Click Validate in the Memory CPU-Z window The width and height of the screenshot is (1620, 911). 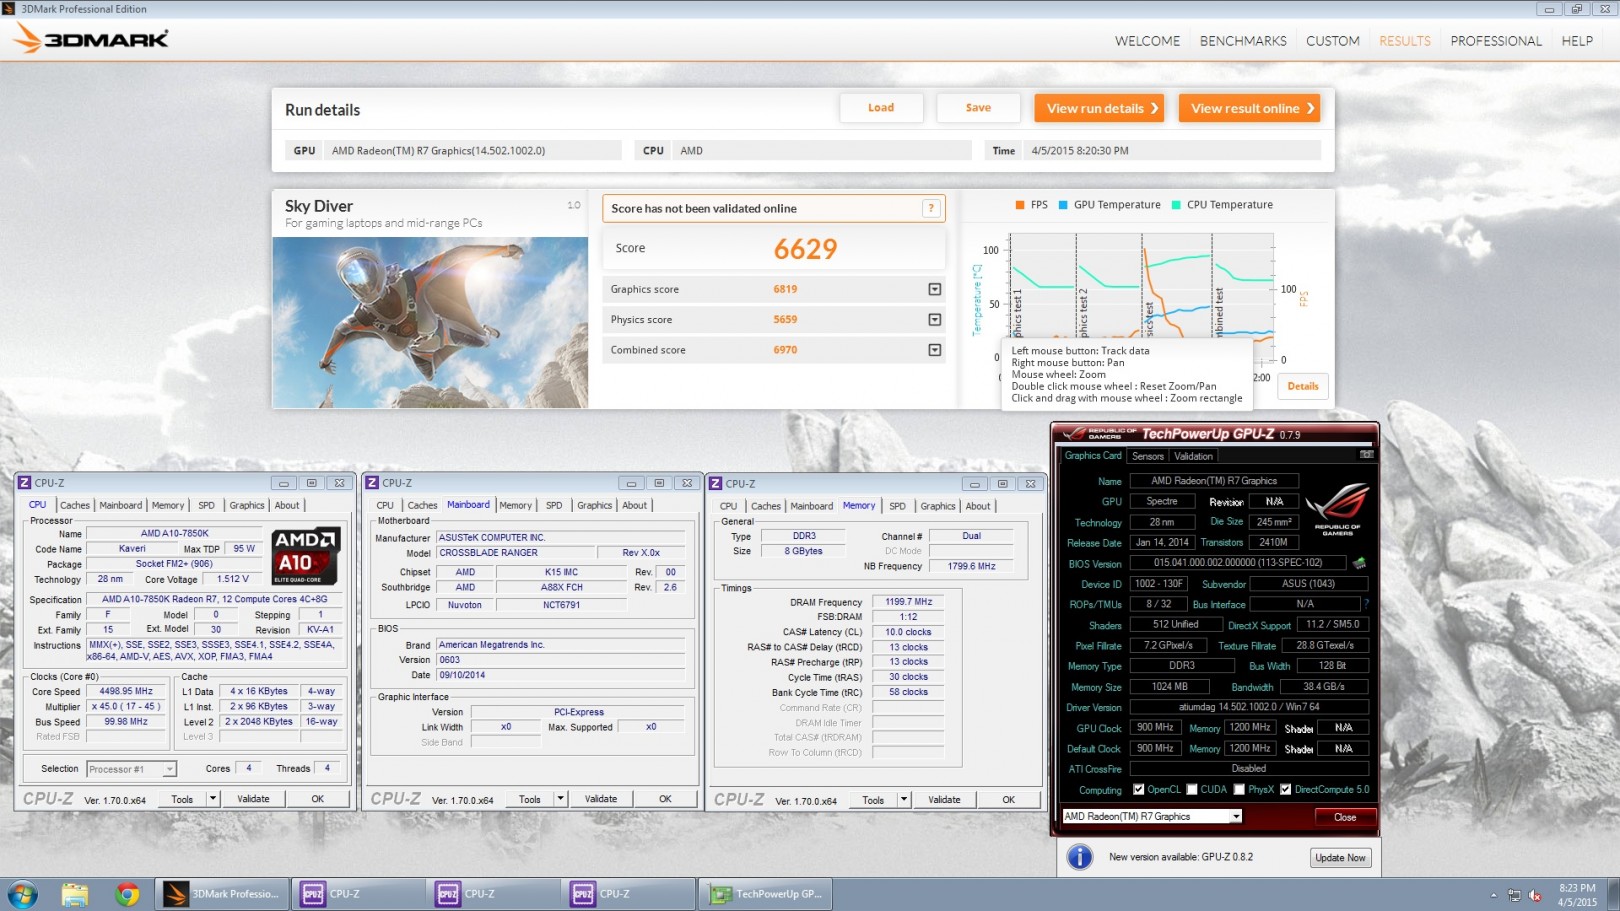(x=944, y=800)
